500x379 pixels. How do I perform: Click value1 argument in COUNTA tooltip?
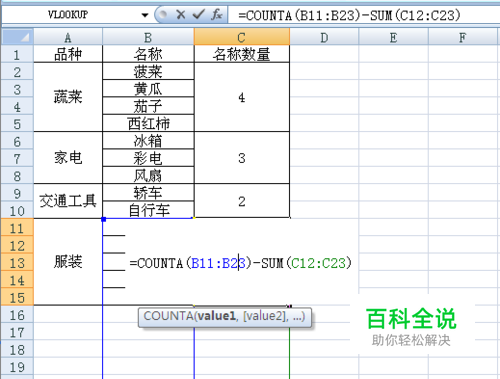click(216, 316)
